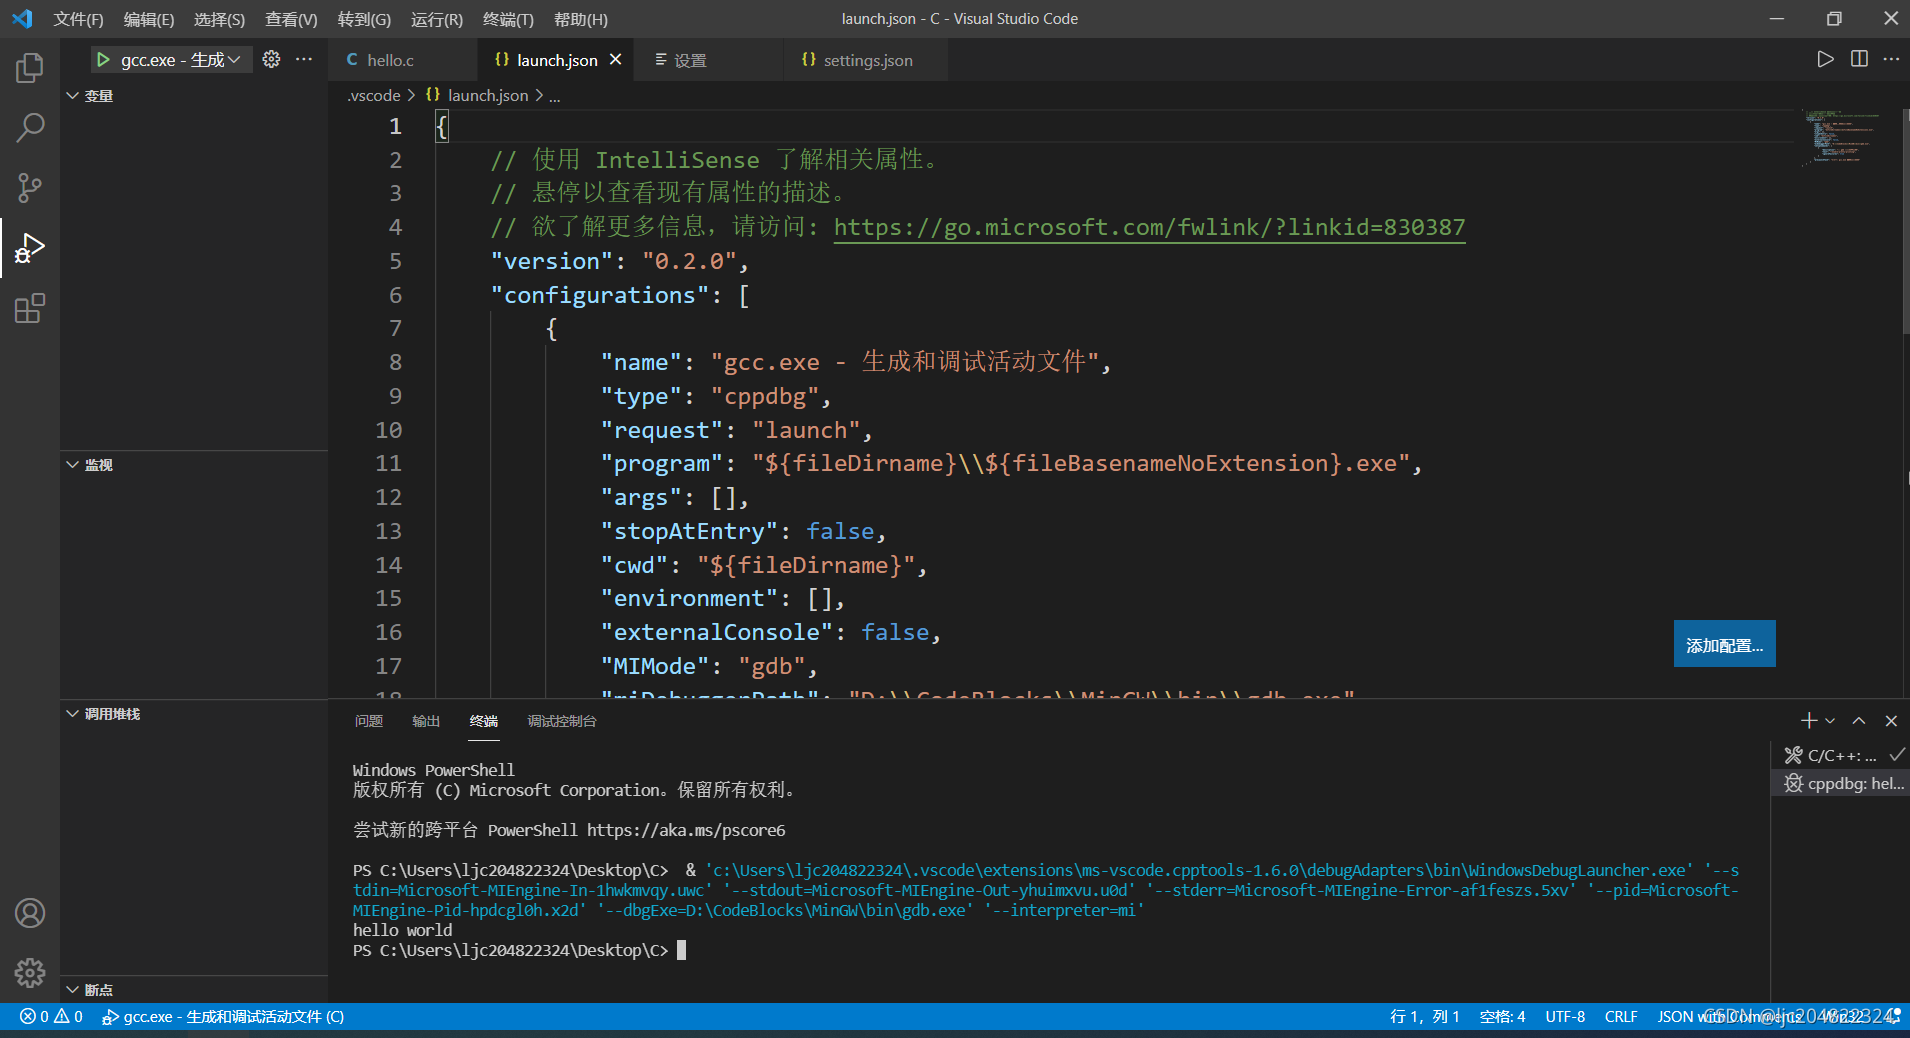This screenshot has height=1038, width=1910.
Task: Open the 转到(G) menu
Action: point(364,19)
